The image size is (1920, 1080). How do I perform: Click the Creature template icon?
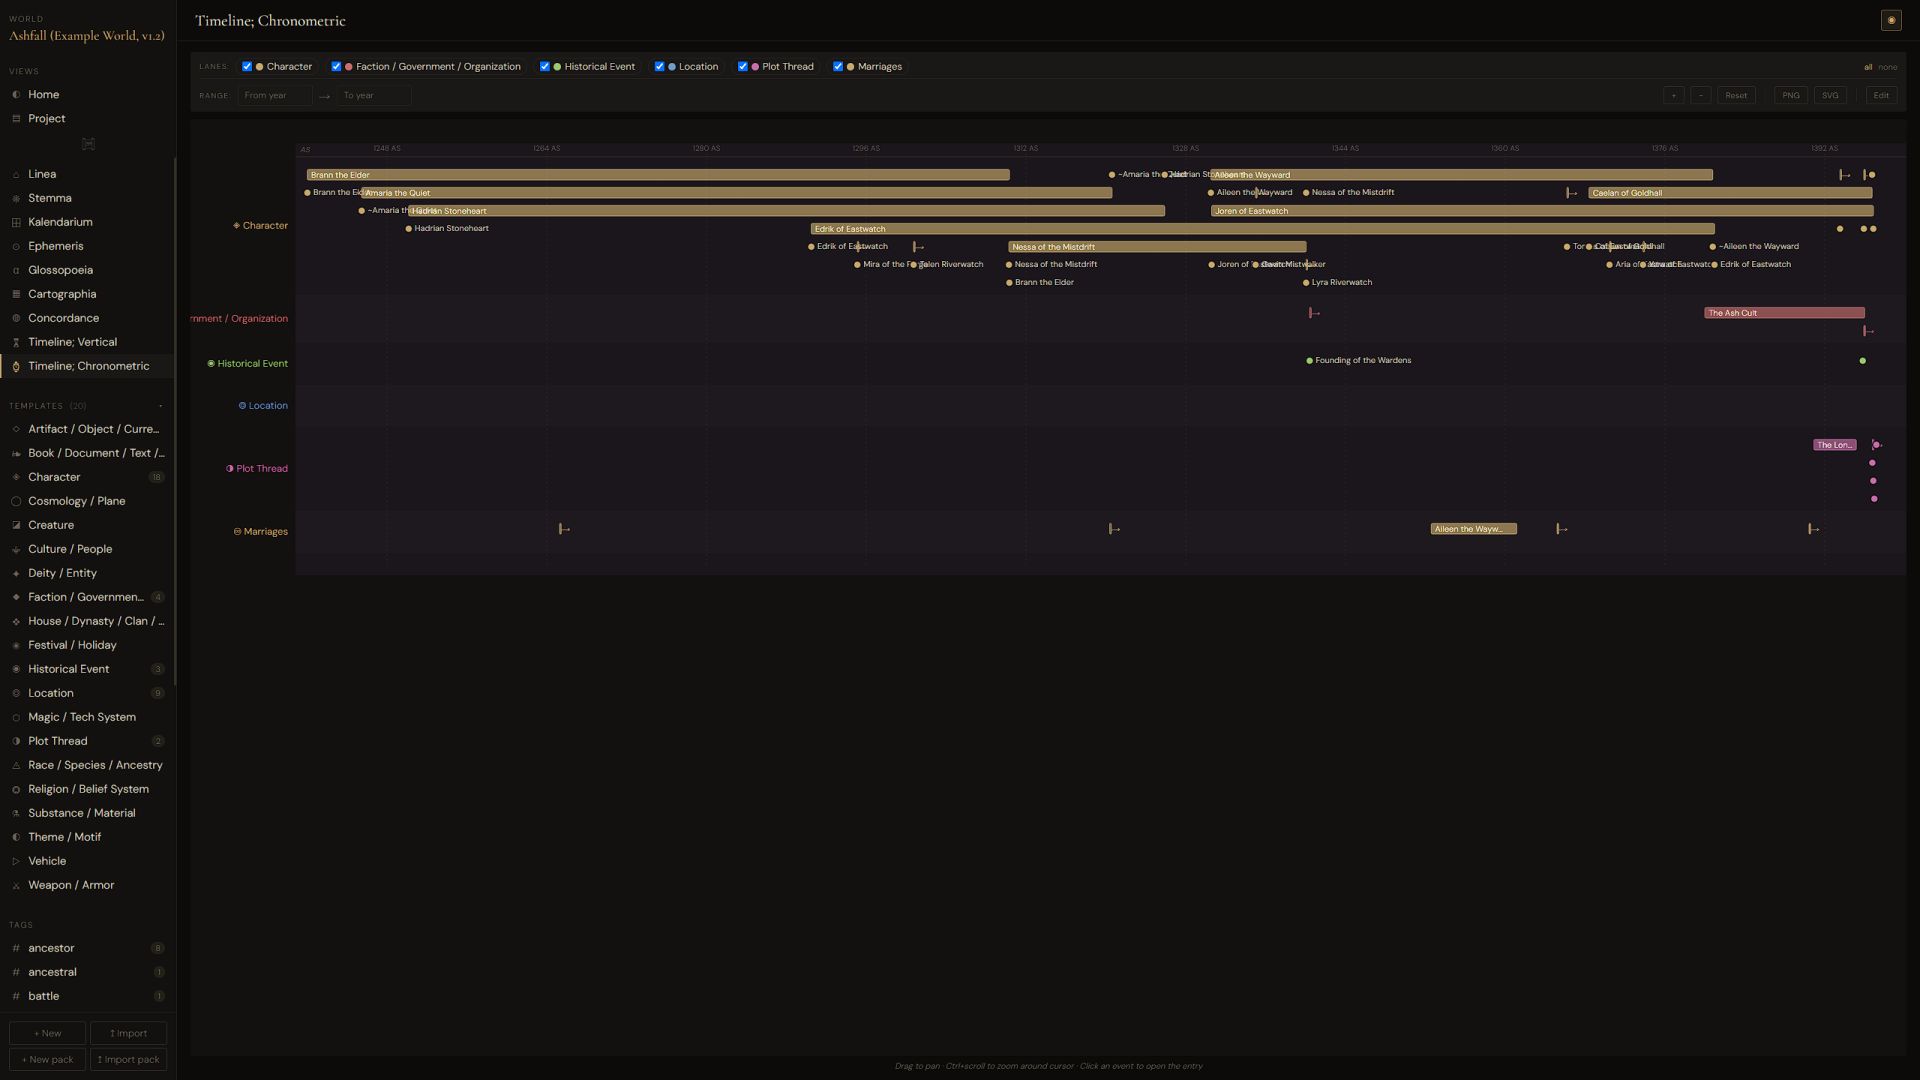click(x=16, y=526)
